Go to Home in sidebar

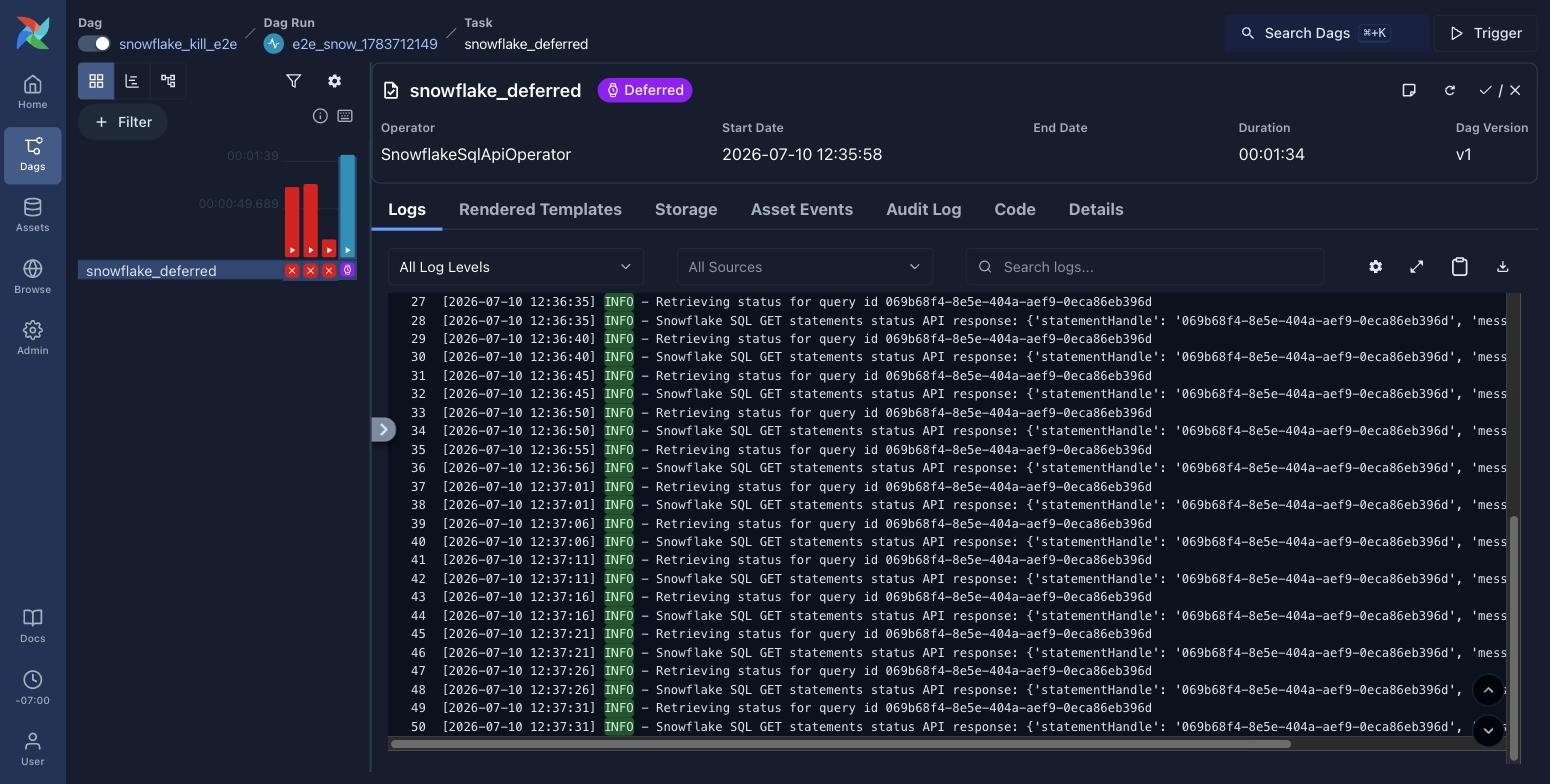click(x=33, y=93)
